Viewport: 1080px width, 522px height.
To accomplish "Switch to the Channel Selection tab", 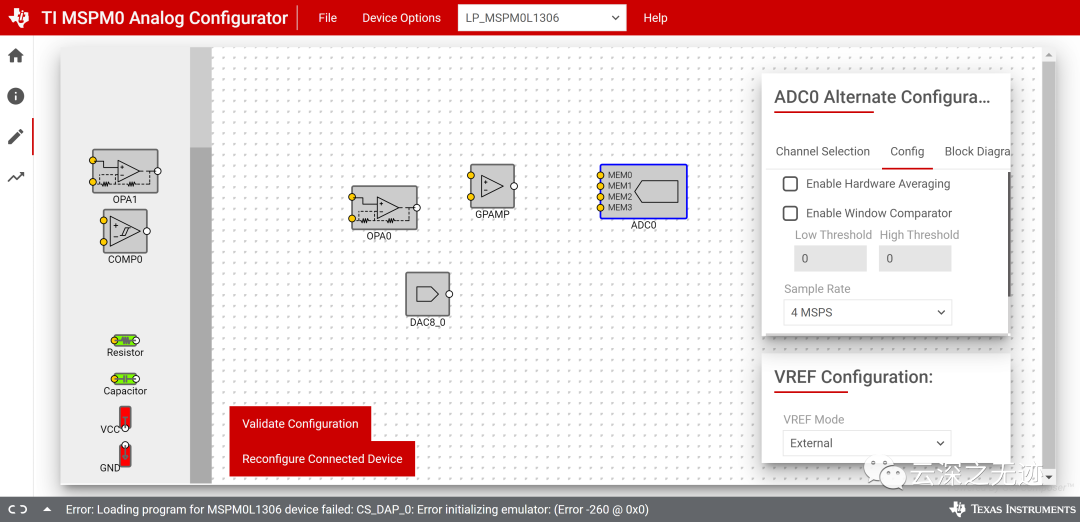I will click(822, 152).
